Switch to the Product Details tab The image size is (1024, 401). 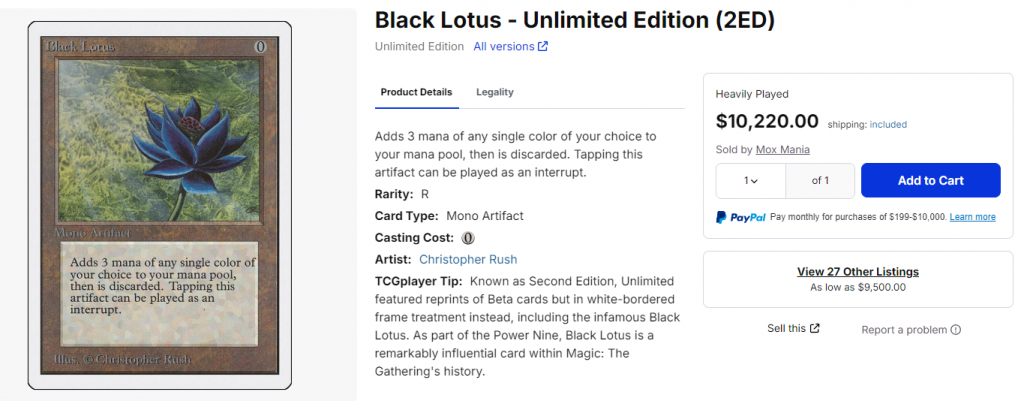[x=416, y=92]
